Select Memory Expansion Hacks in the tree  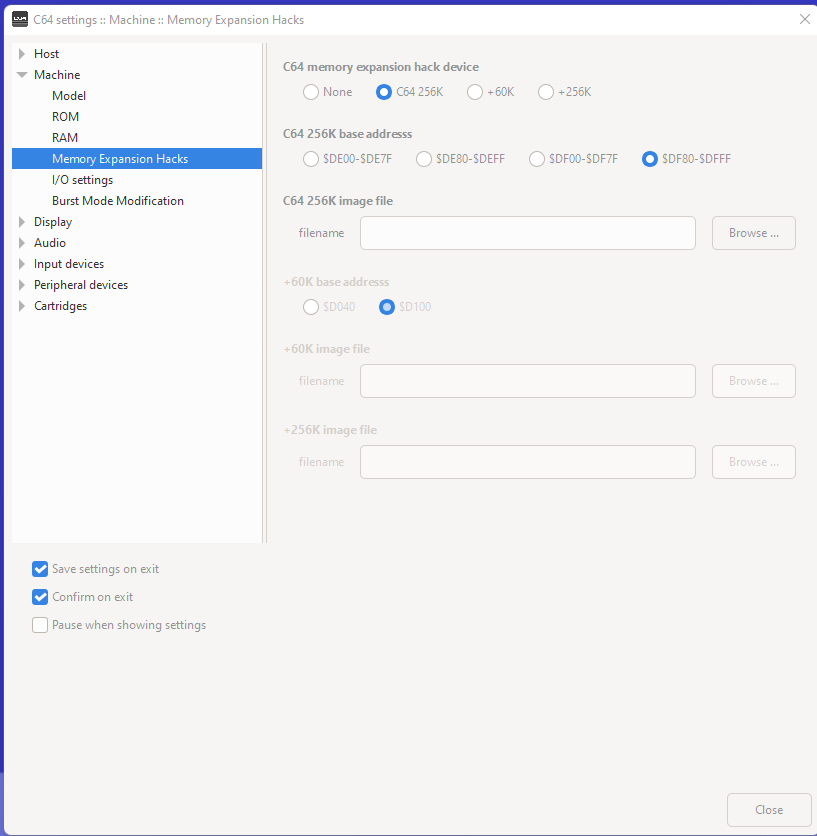click(137, 159)
